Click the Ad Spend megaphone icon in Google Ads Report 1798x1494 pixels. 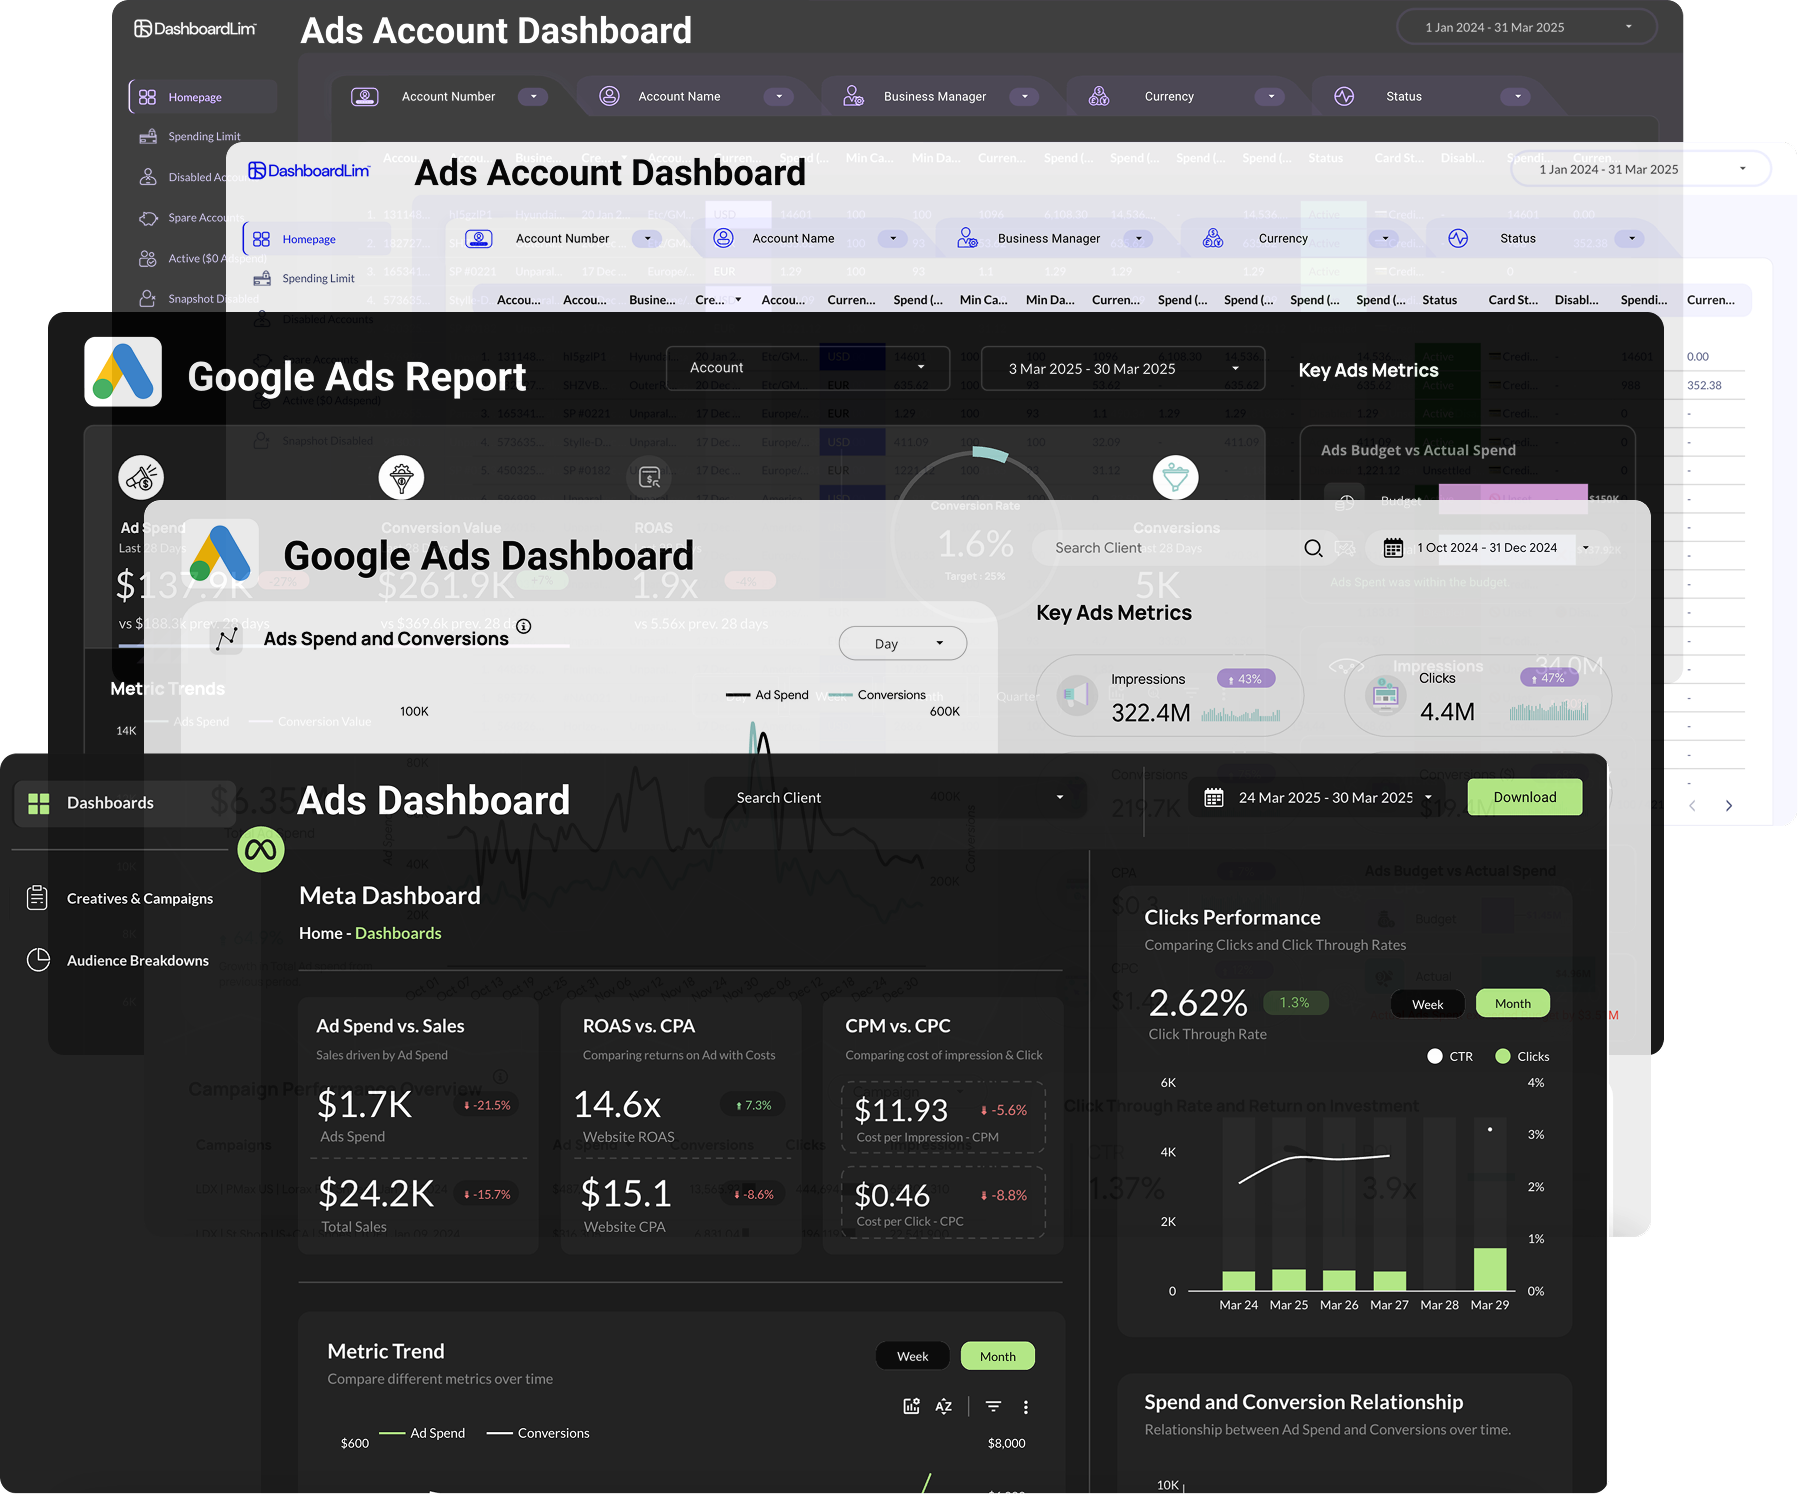[141, 478]
